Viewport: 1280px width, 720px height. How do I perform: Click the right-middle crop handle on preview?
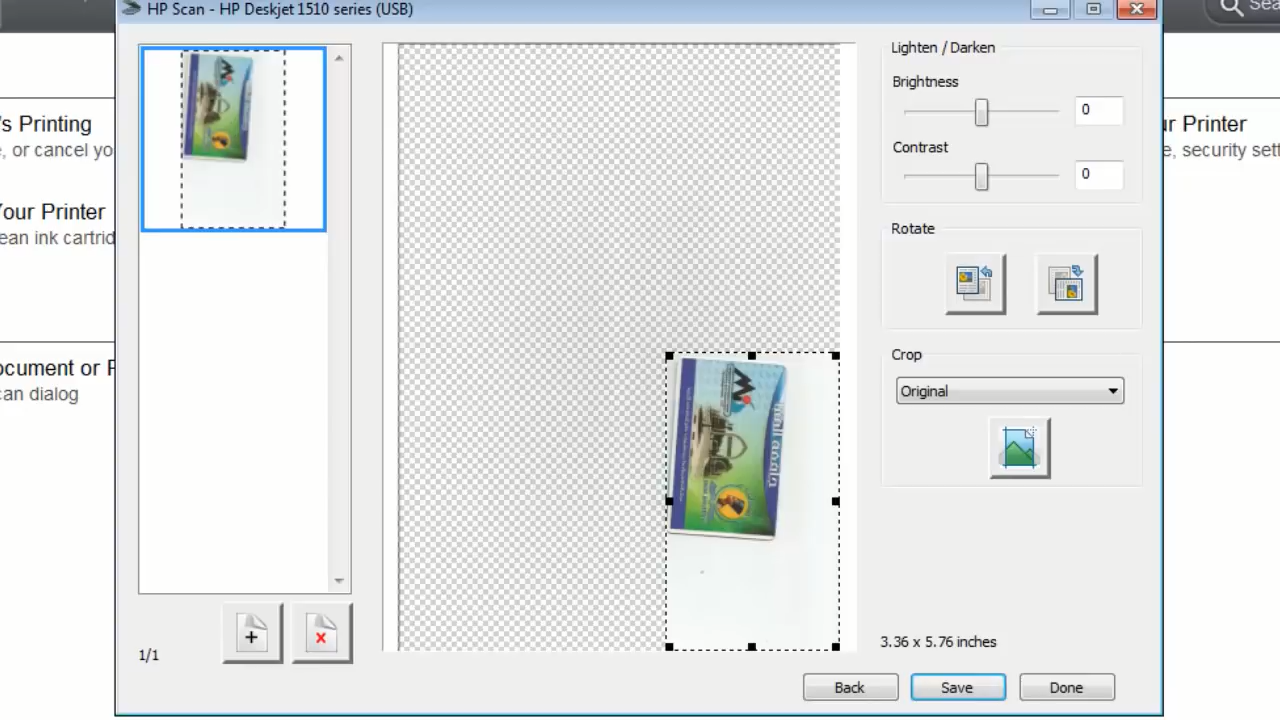click(836, 501)
